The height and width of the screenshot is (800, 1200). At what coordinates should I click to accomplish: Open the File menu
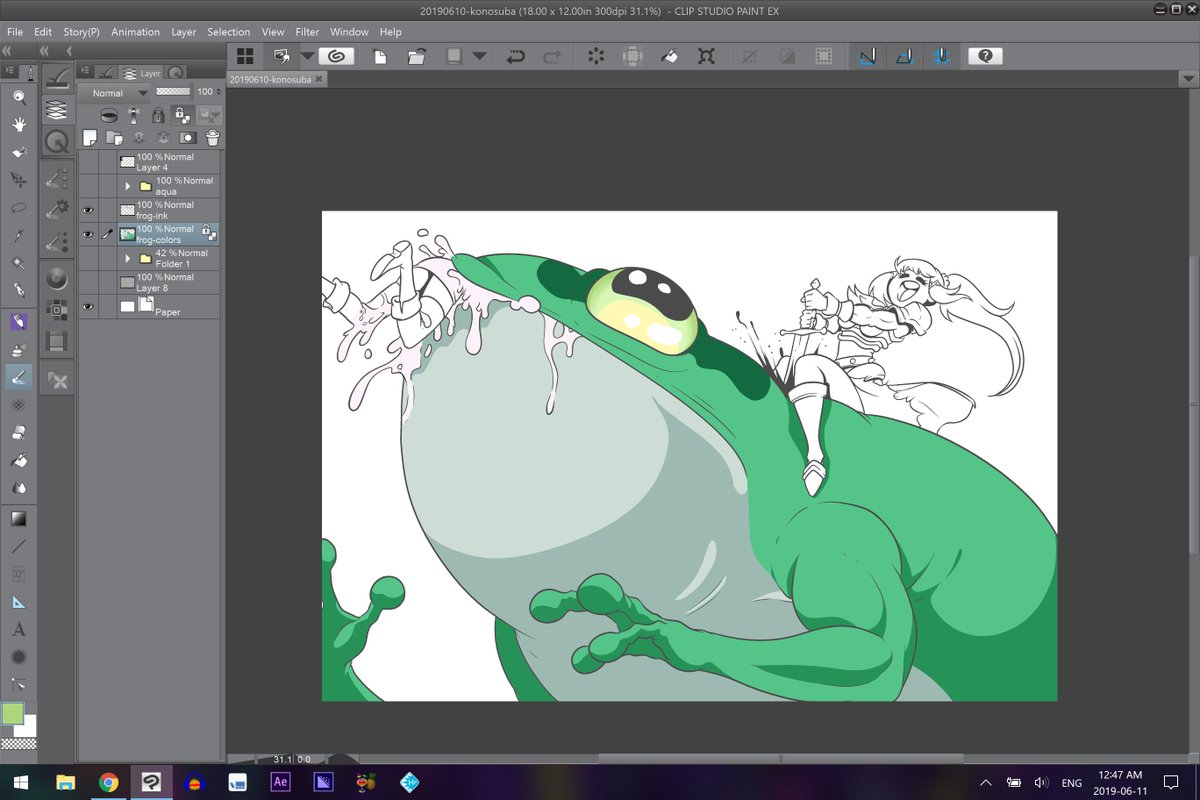tap(14, 32)
